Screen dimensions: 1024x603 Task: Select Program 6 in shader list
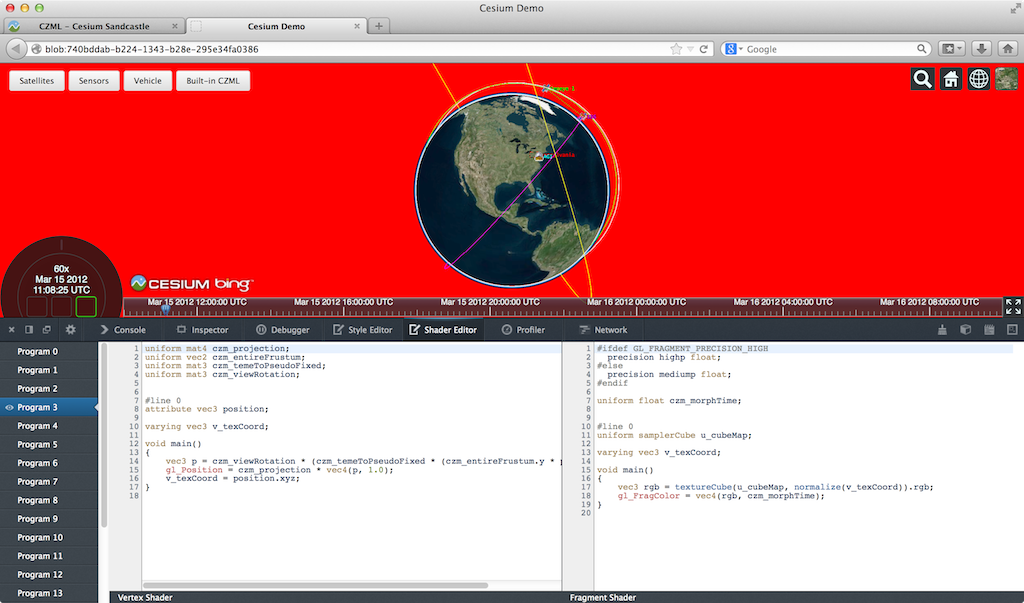pos(49,463)
